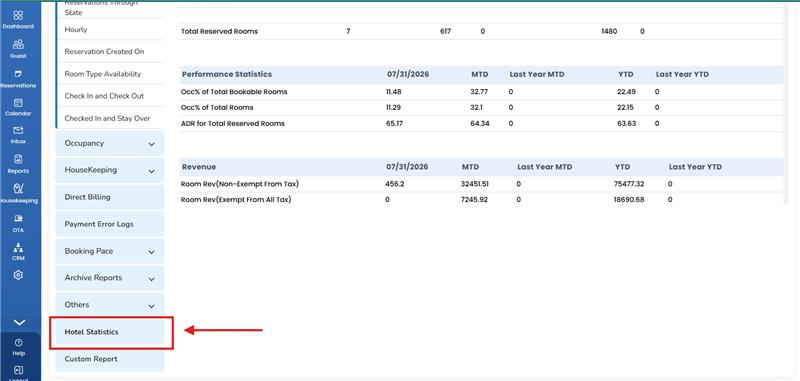The height and width of the screenshot is (381, 800).
Task: Open the Inbox mail icon
Action: (18, 131)
